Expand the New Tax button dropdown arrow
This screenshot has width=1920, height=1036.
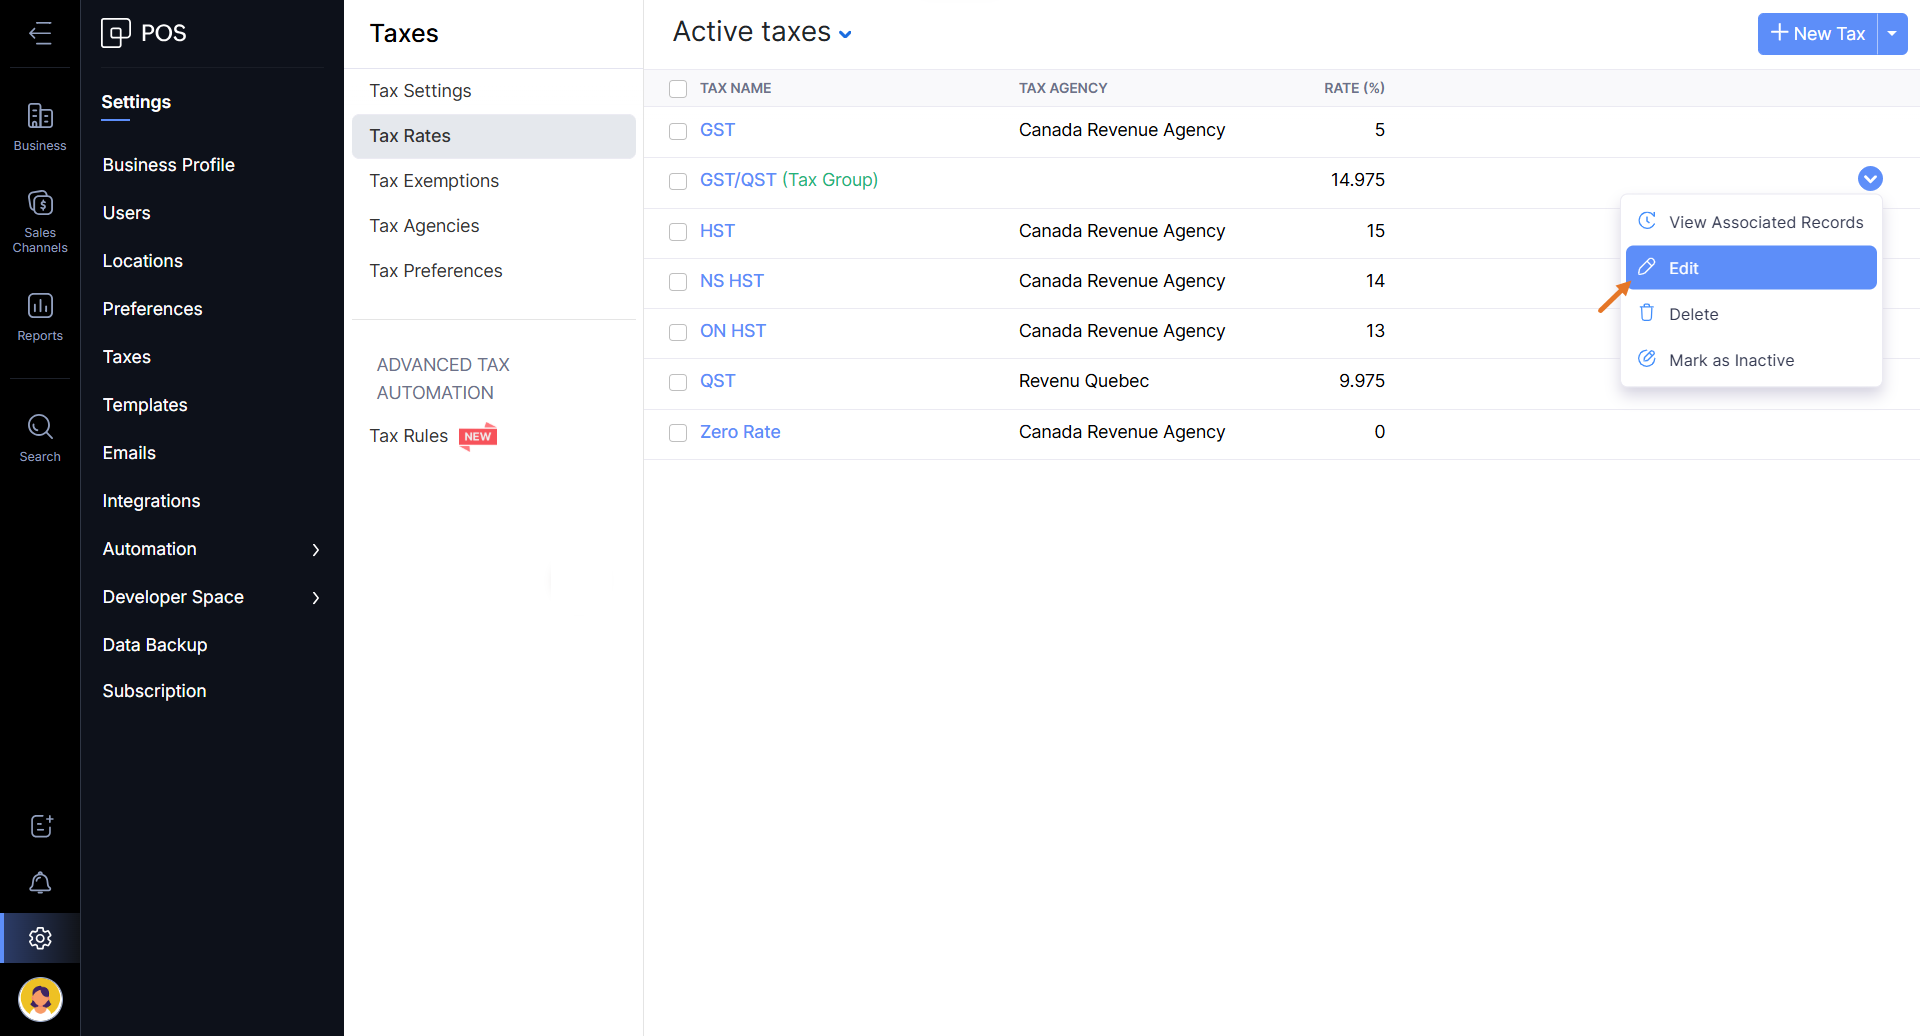(x=1892, y=34)
